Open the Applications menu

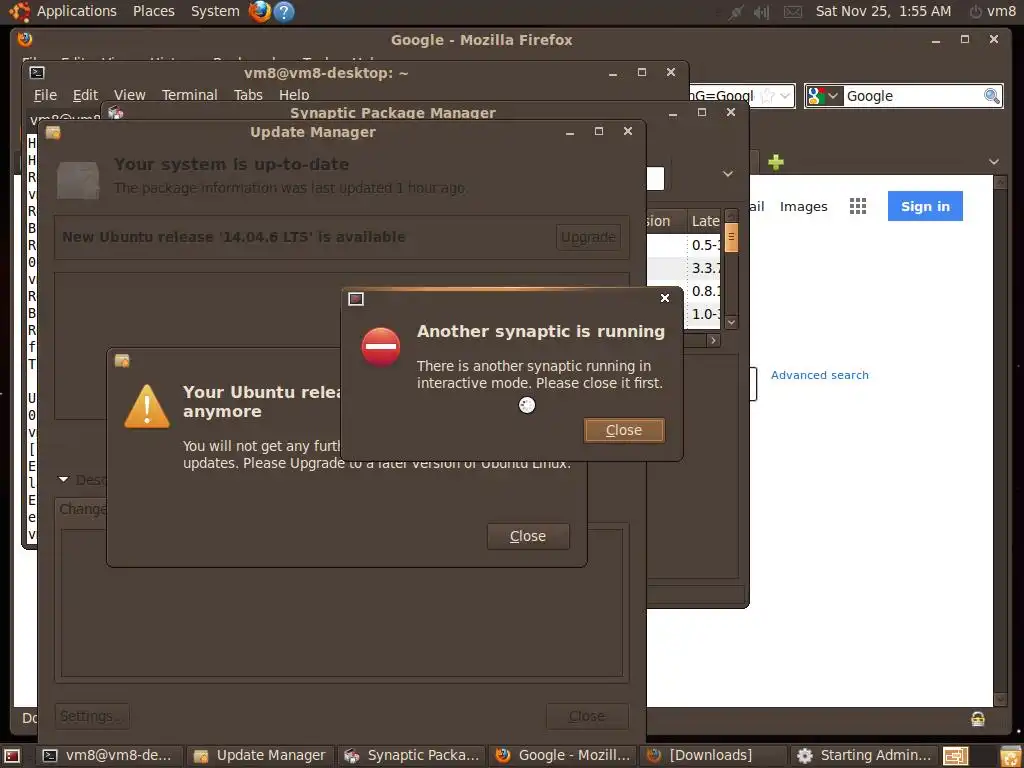[76, 11]
